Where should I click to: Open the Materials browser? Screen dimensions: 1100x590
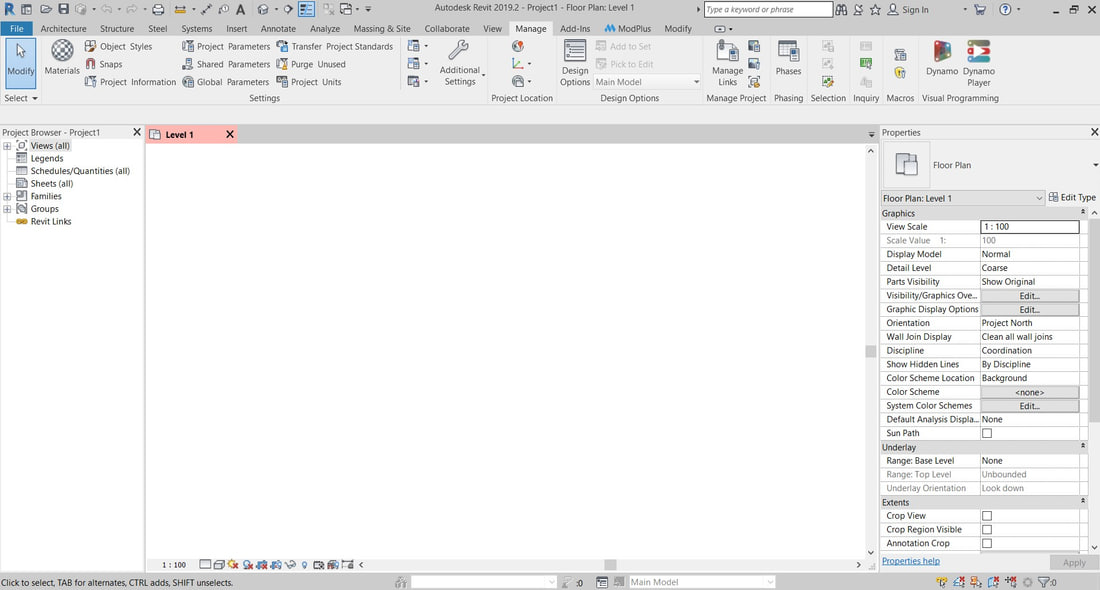coord(62,58)
